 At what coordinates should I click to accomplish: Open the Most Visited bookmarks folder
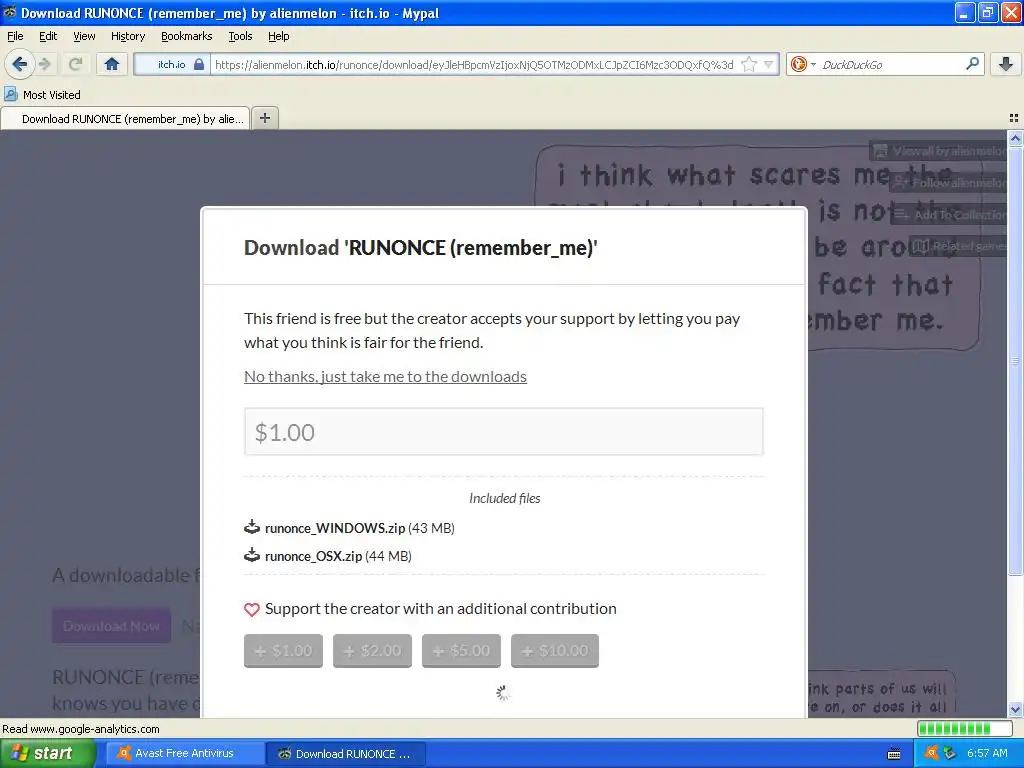tap(42, 95)
